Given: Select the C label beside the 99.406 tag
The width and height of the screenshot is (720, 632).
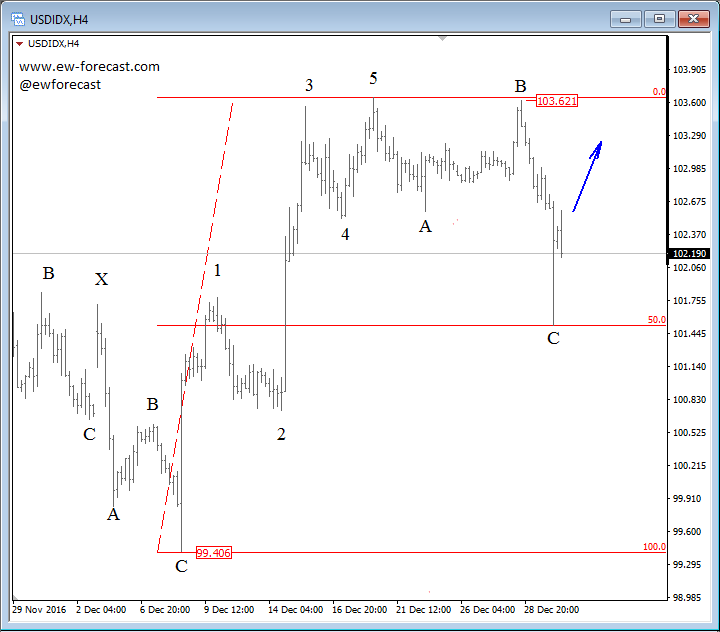Looking at the screenshot, I should pos(181,566).
